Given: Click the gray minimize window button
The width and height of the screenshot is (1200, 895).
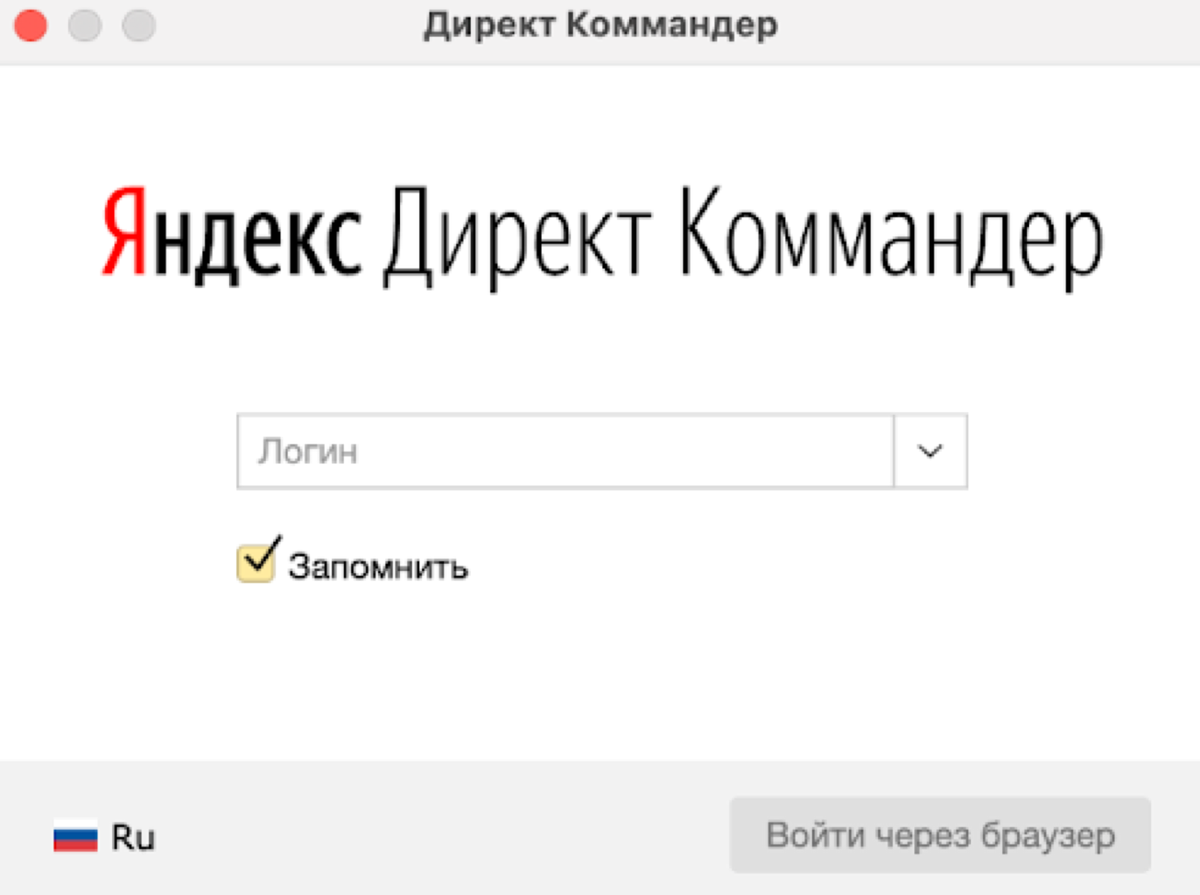Looking at the screenshot, I should [x=85, y=26].
